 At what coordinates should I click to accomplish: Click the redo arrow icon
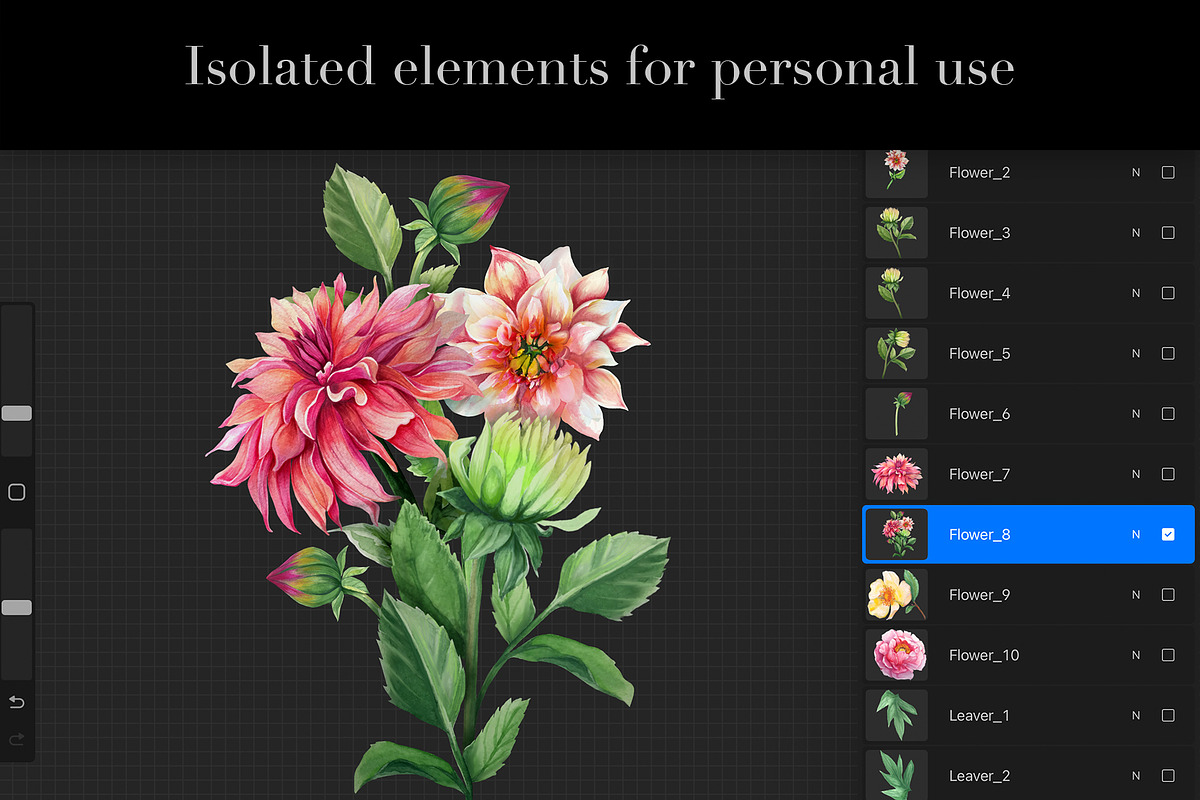coord(16,739)
